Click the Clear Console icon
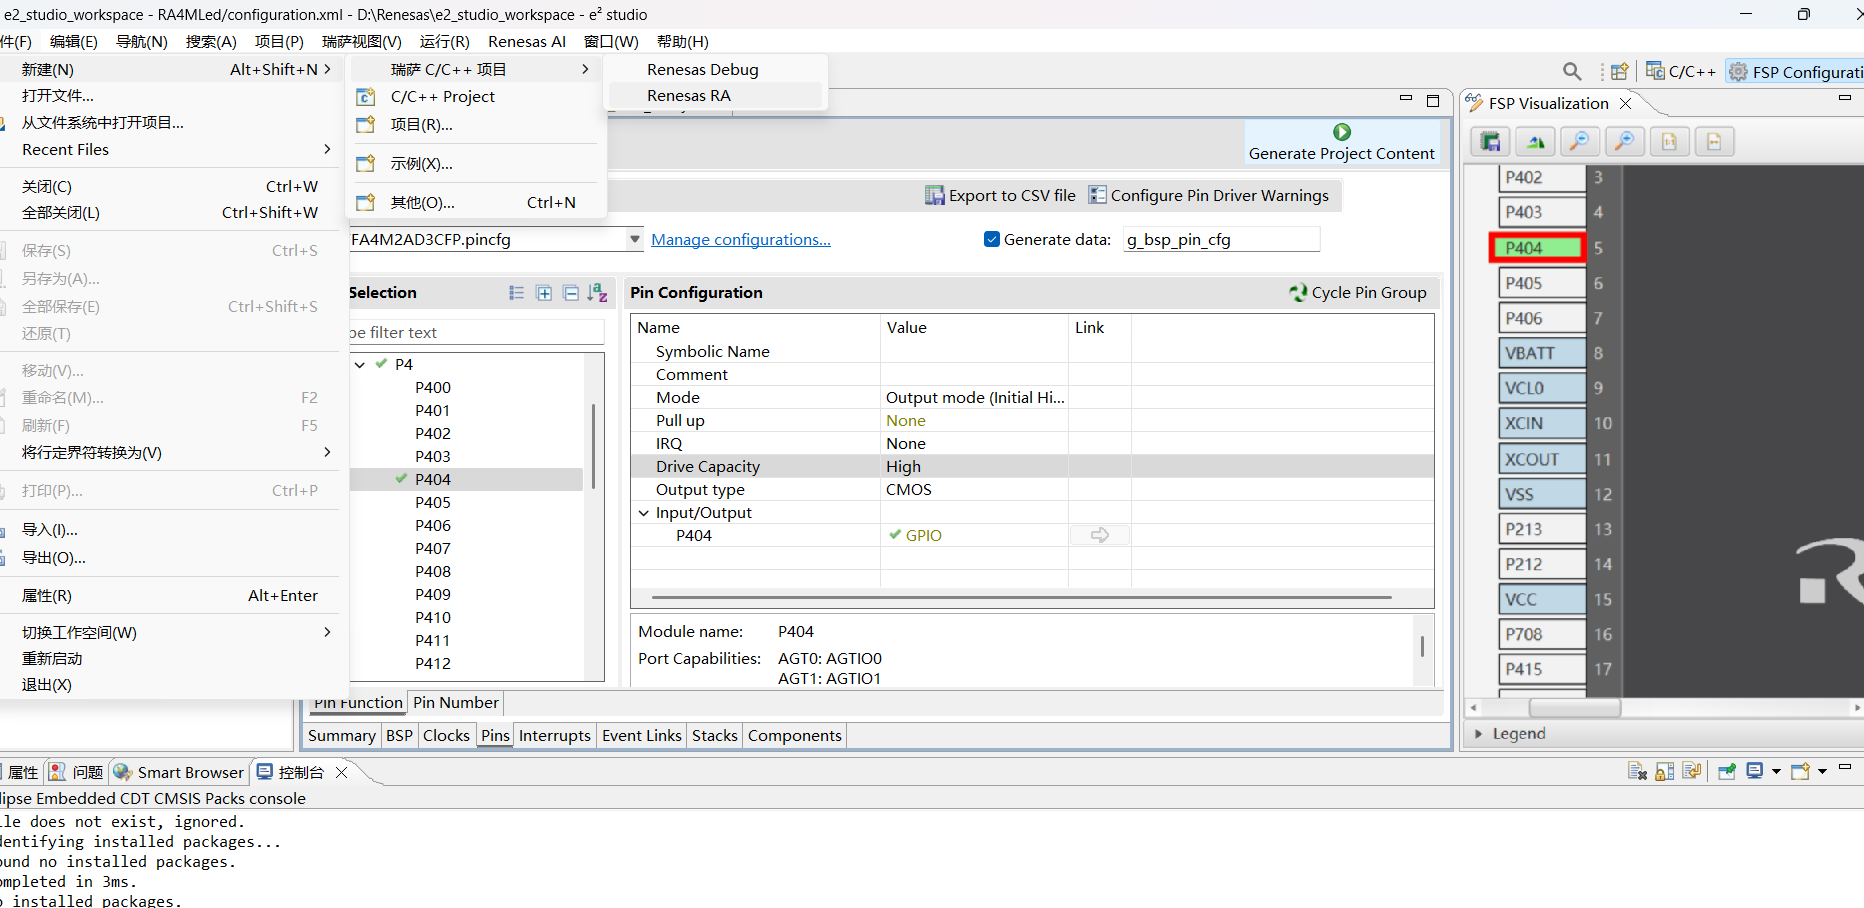 [1637, 771]
